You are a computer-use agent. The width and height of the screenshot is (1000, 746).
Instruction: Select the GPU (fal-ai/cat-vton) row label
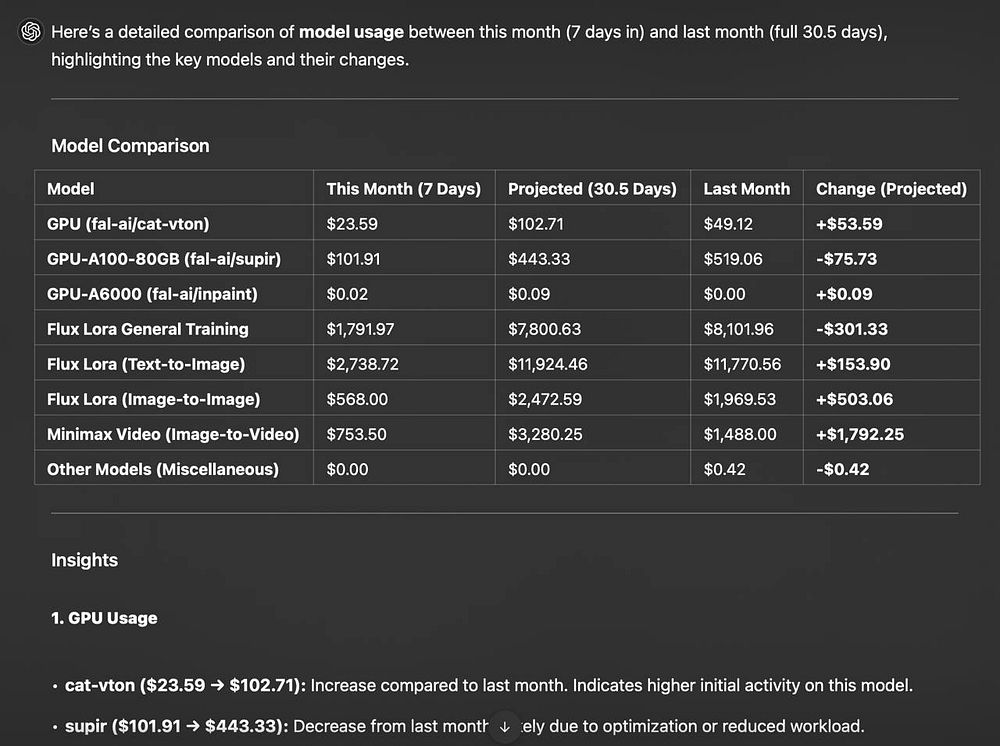(128, 224)
